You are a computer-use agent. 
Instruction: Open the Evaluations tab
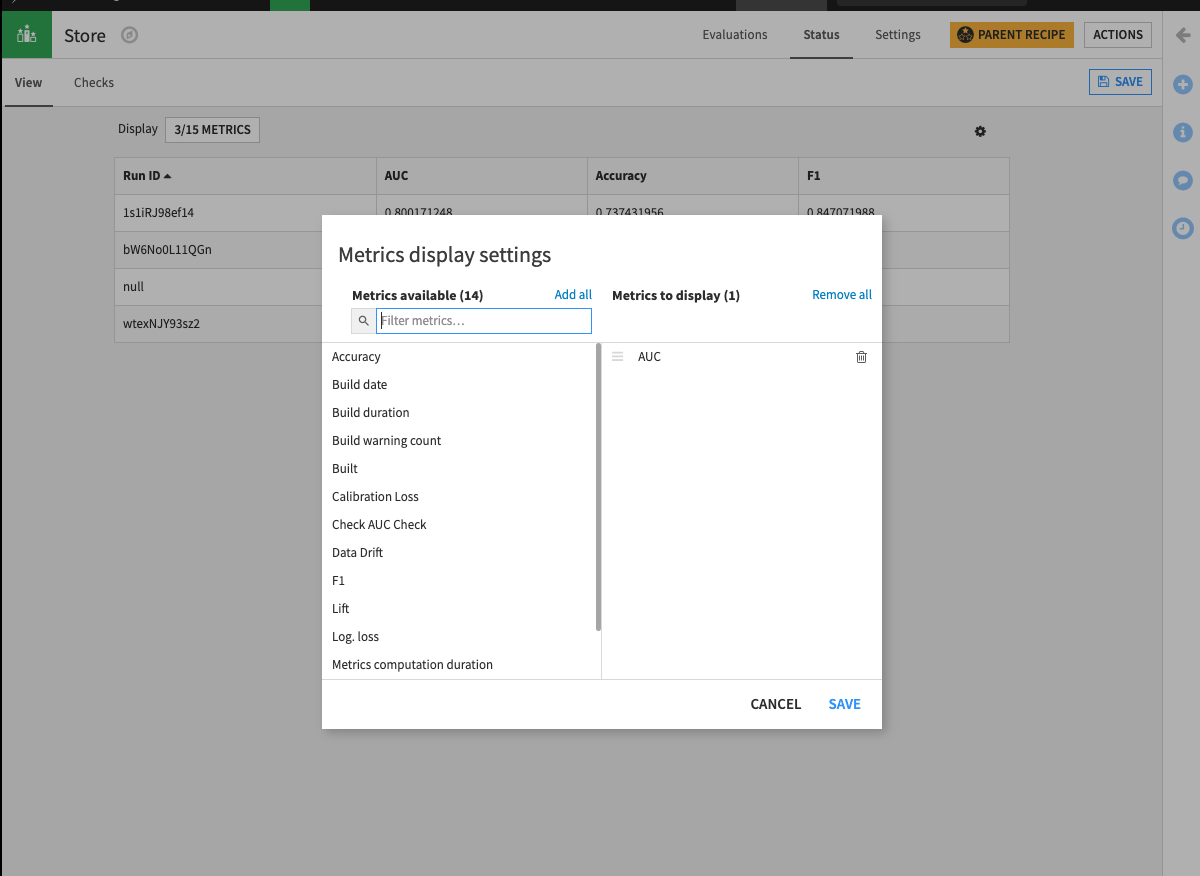[x=735, y=35]
